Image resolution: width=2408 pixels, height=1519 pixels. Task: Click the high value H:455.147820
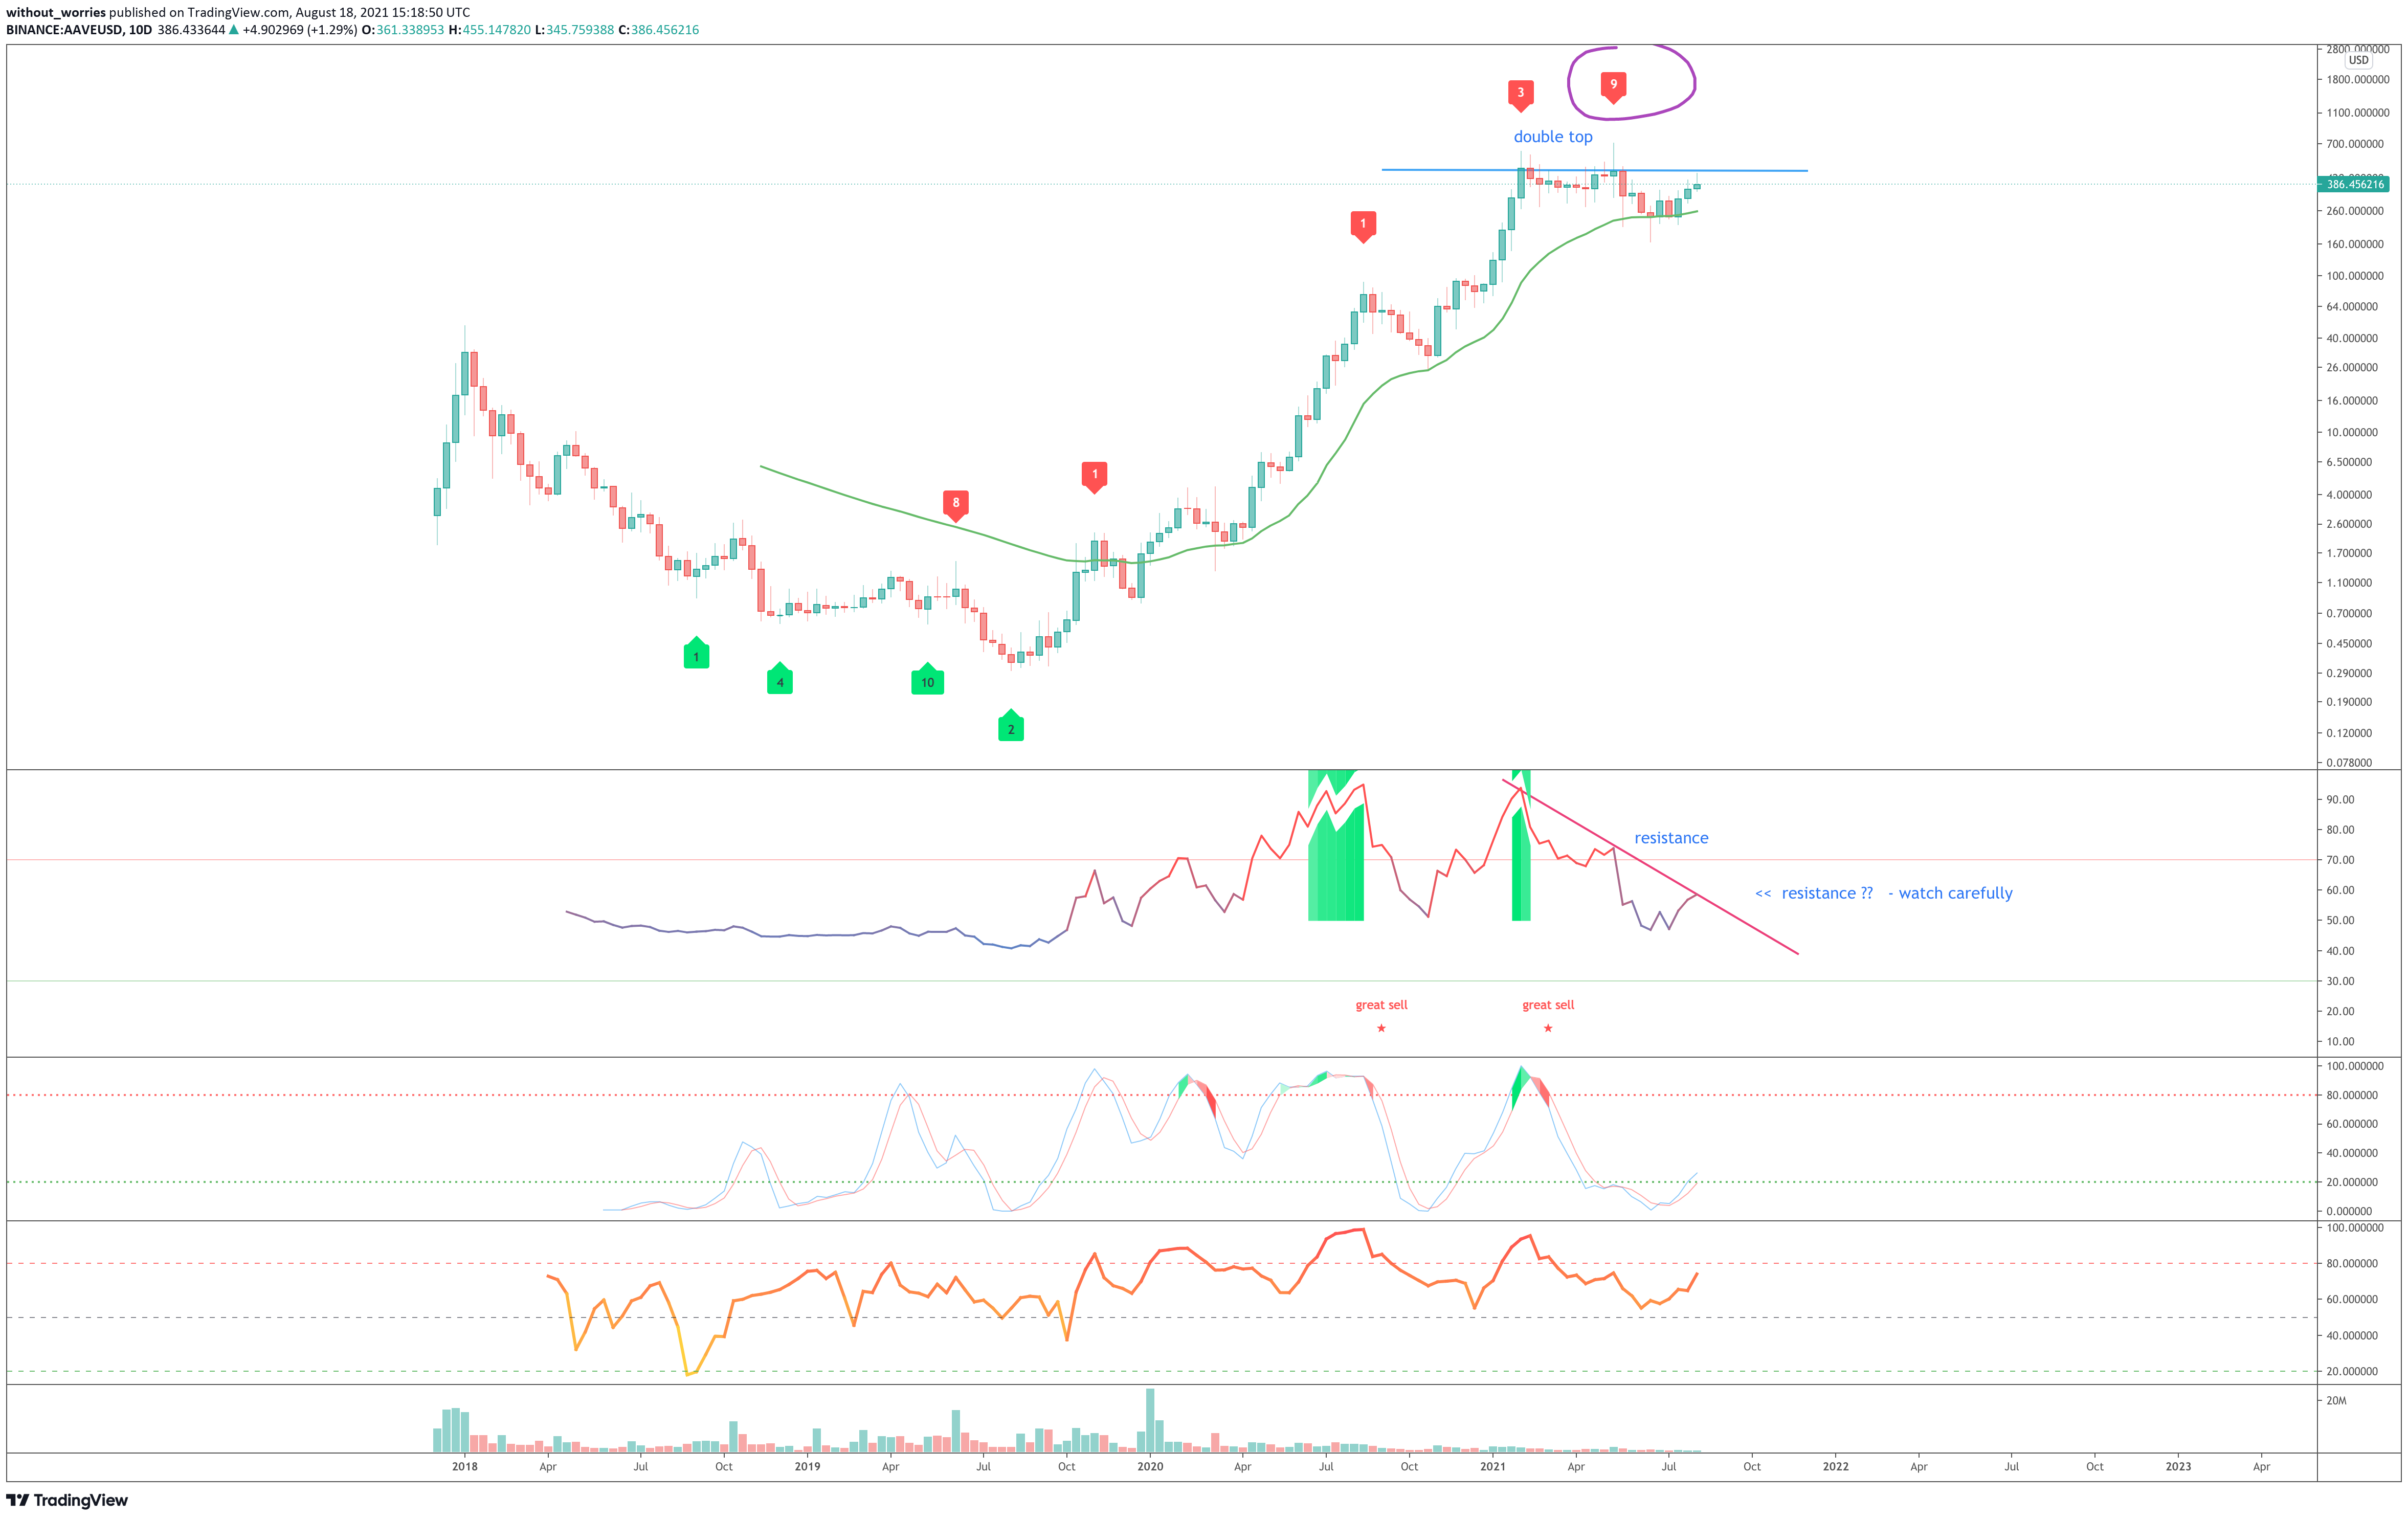tap(490, 30)
